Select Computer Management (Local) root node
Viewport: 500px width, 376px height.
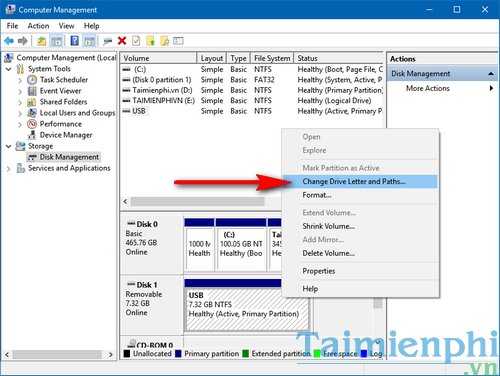66,58
